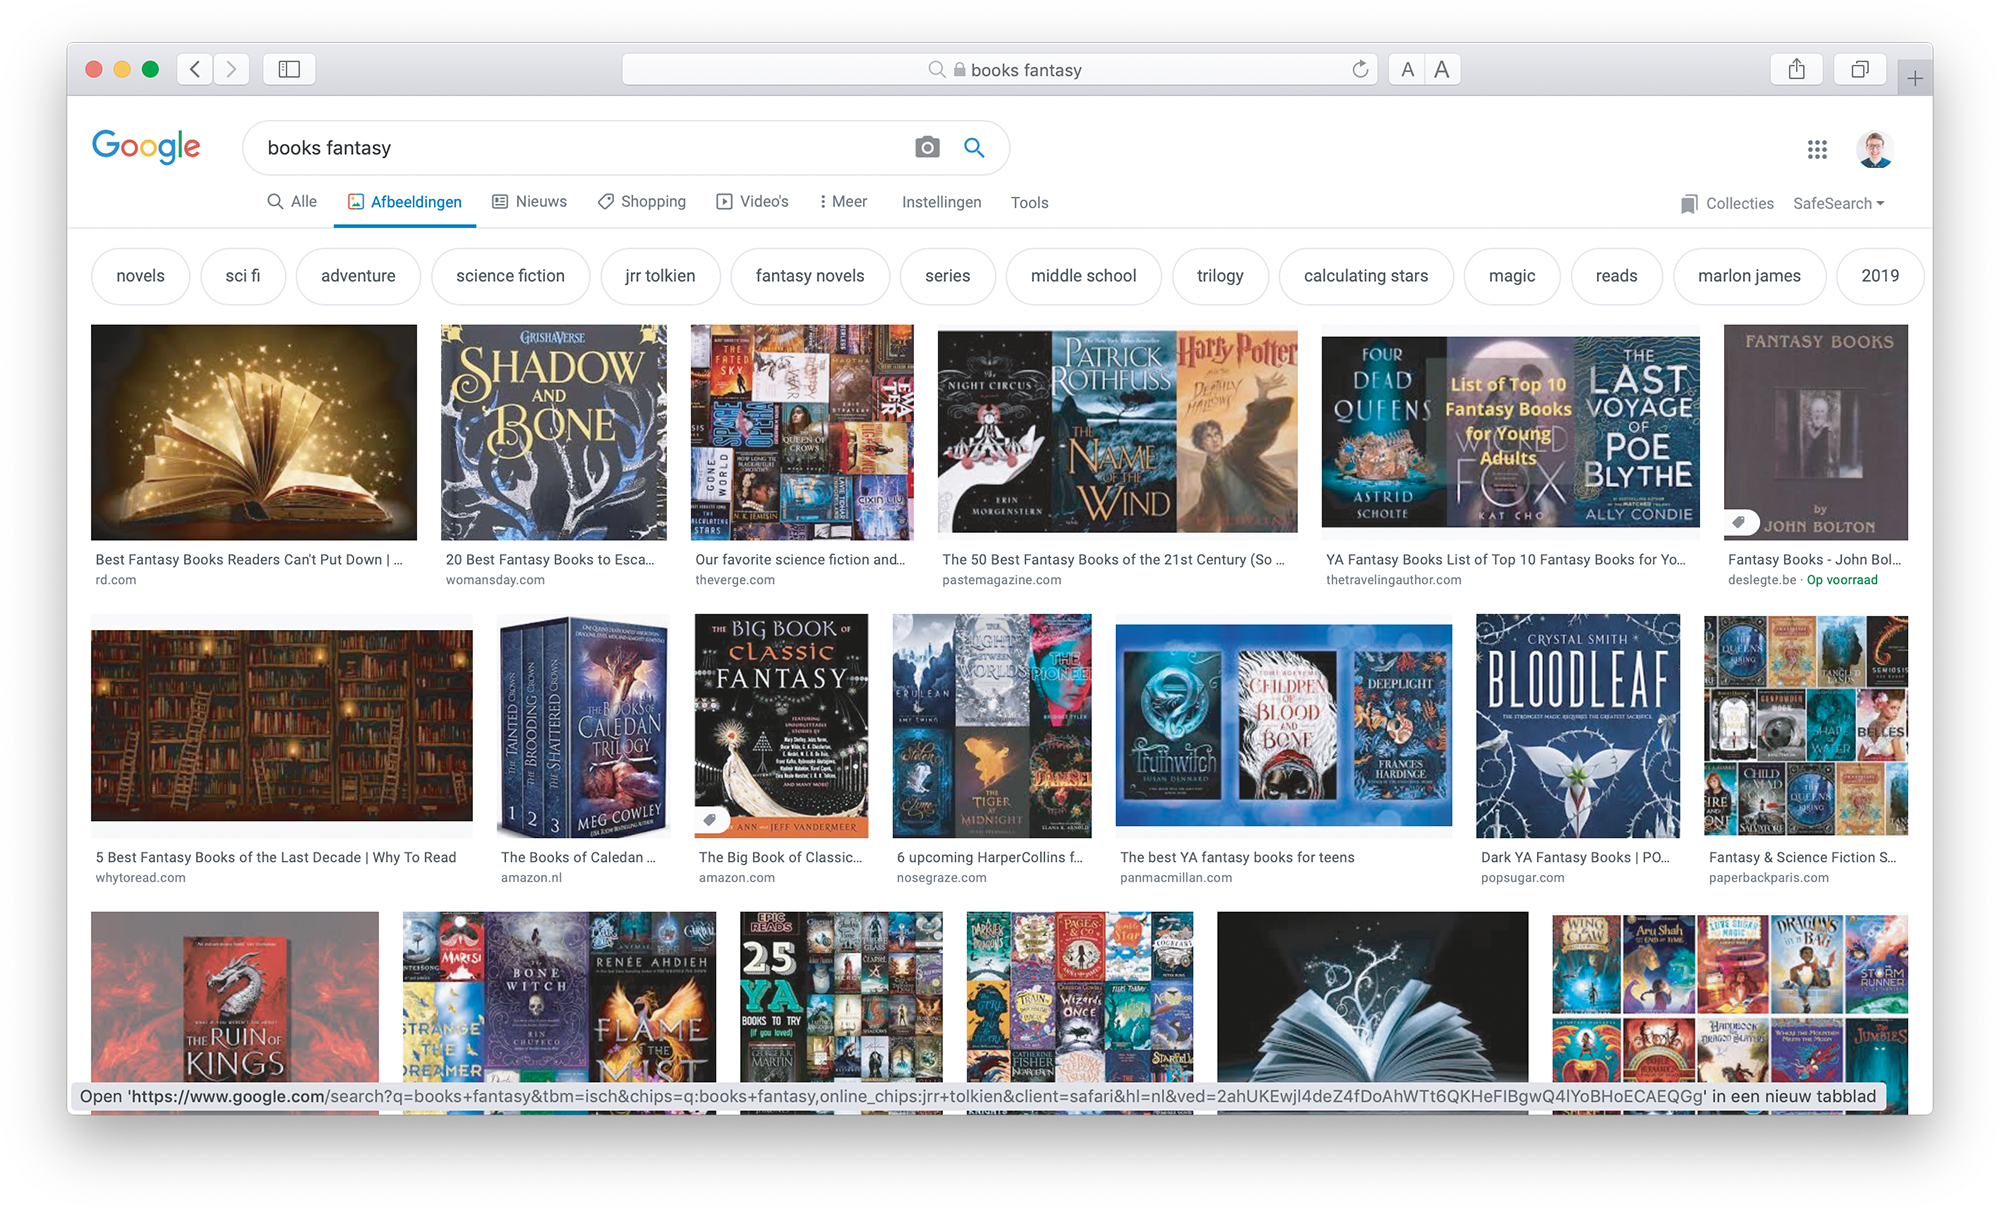Filter by the adventure chip
The width and height of the screenshot is (2000, 1208).
pos(358,276)
